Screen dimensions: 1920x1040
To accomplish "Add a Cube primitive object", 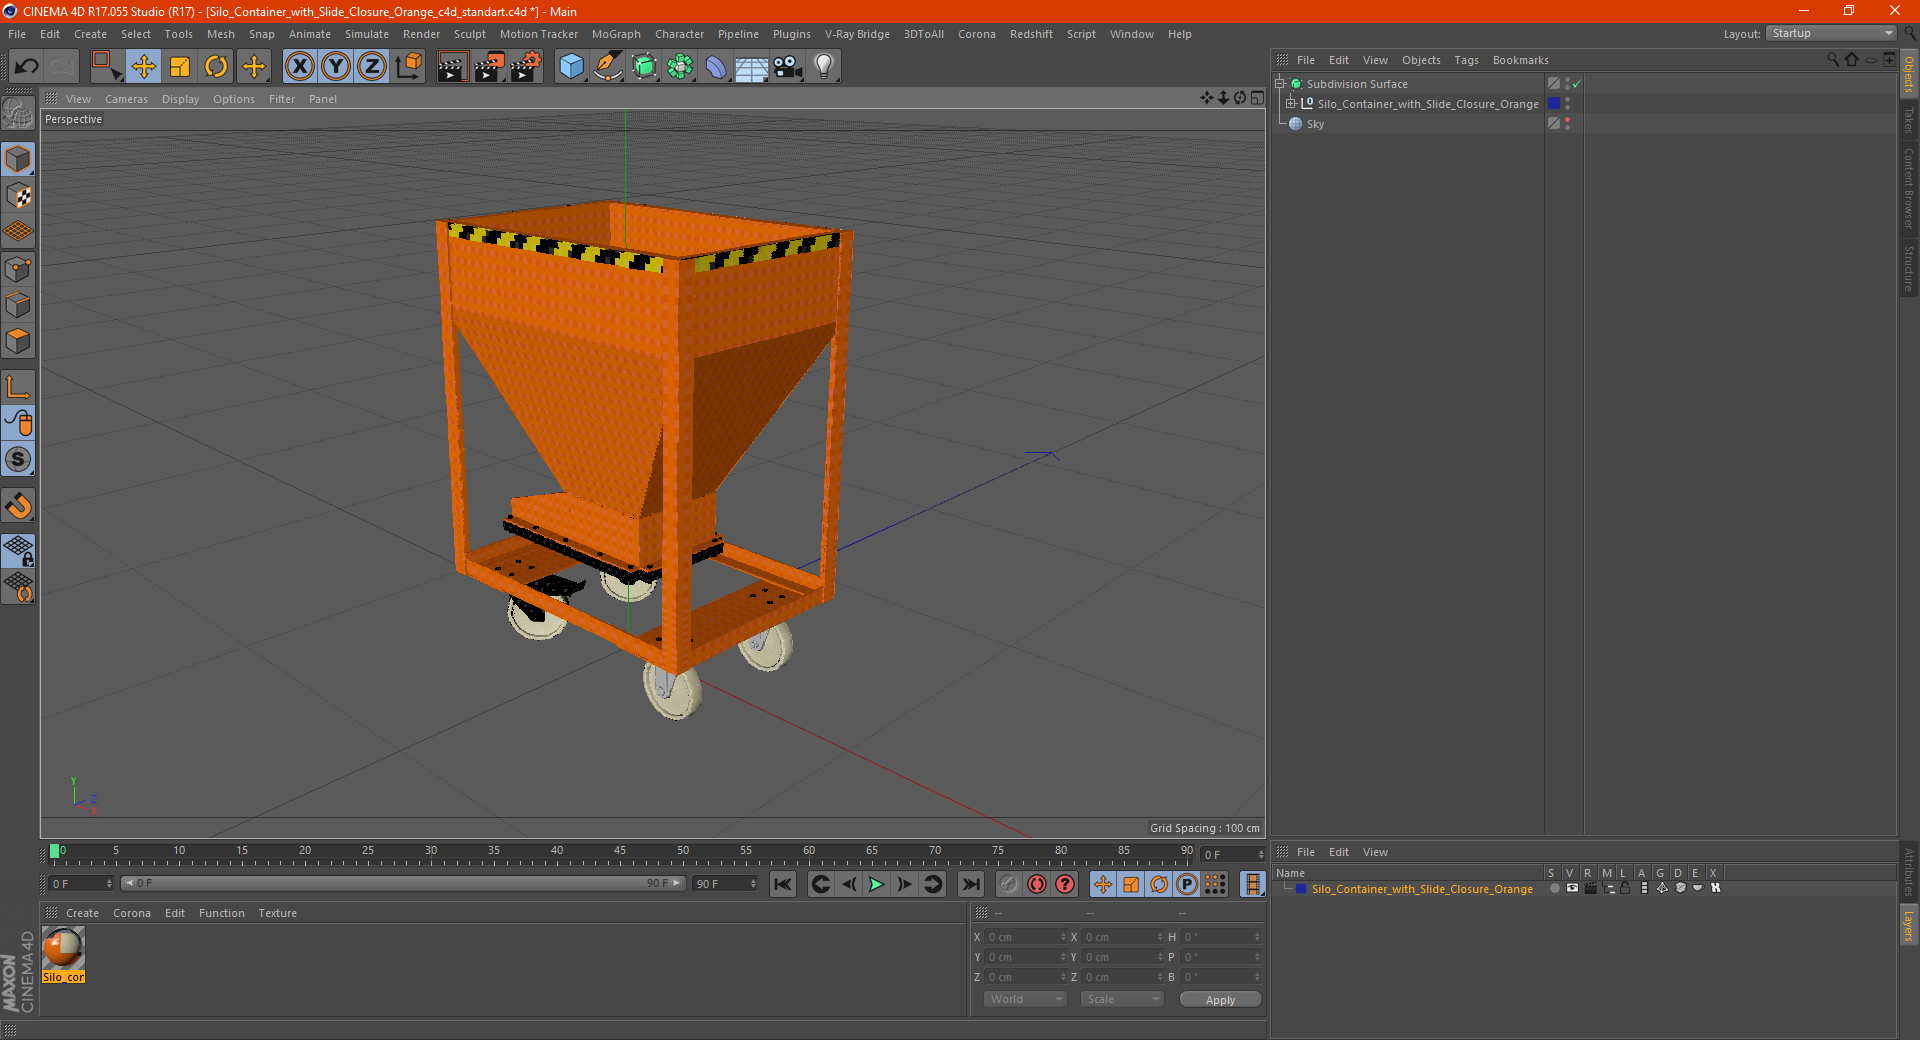I will [x=571, y=67].
